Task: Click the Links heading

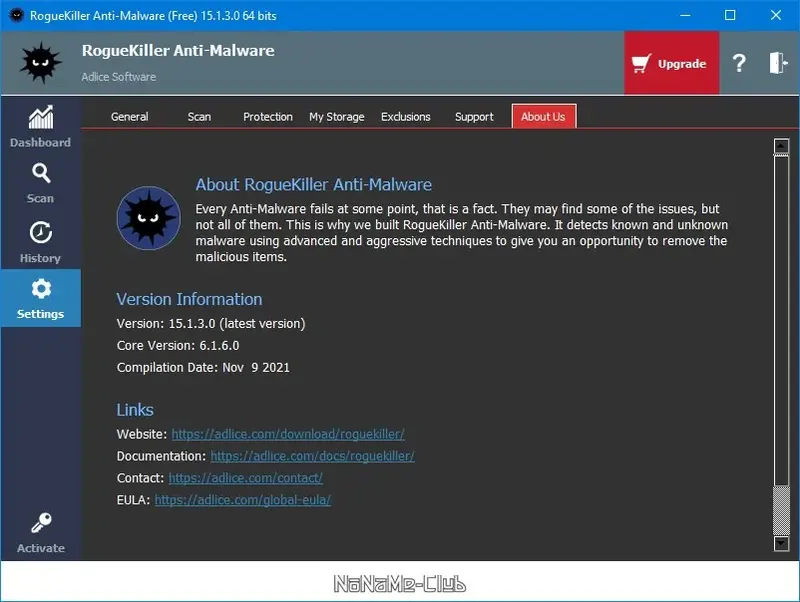Action: click(x=135, y=410)
